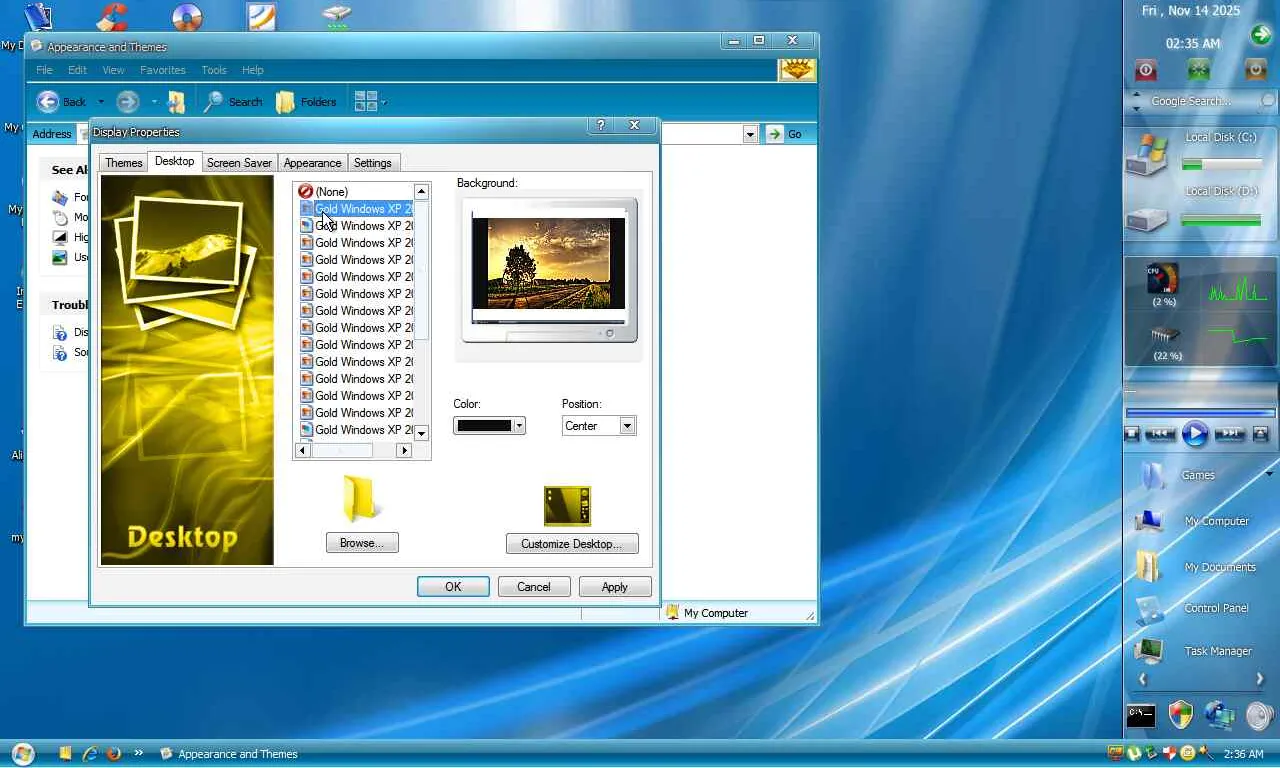This screenshot has width=1280, height=768.
Task: Open CCleaner desktop icon
Action: 111,17
